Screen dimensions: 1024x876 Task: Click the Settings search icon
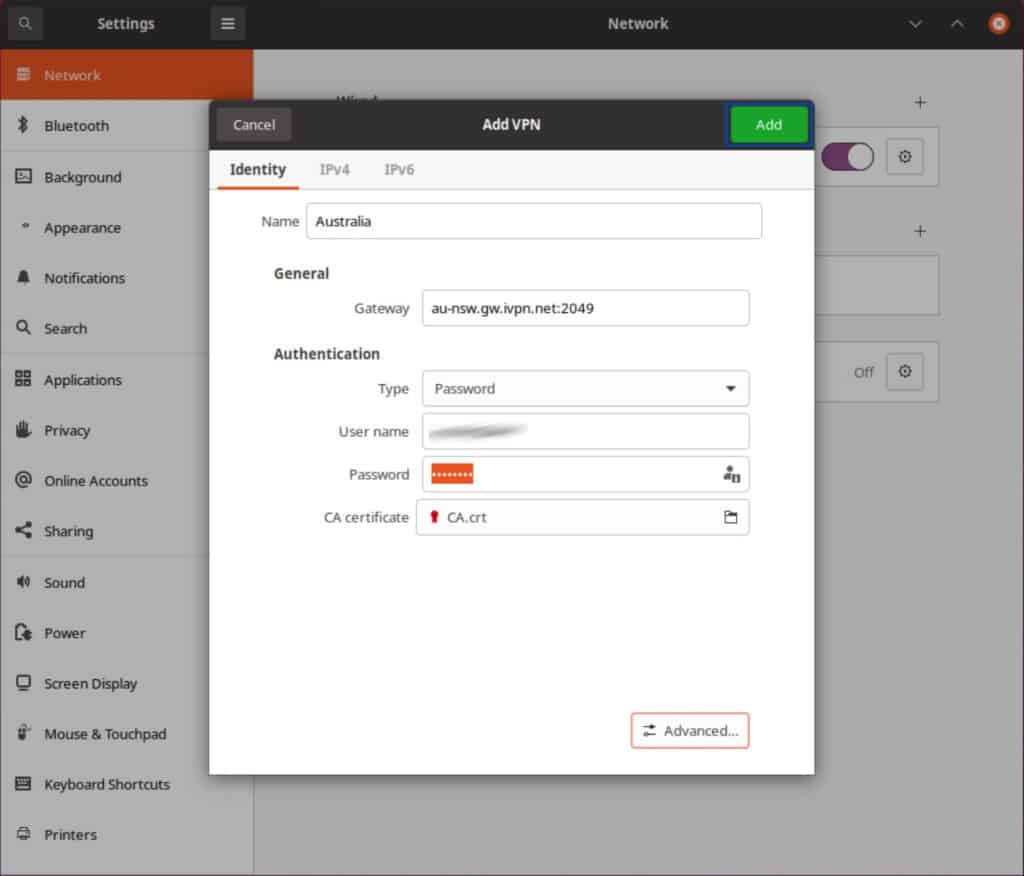click(25, 24)
